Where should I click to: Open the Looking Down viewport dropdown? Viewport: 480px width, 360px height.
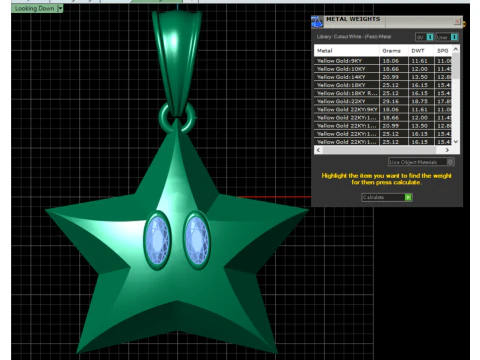(x=60, y=8)
